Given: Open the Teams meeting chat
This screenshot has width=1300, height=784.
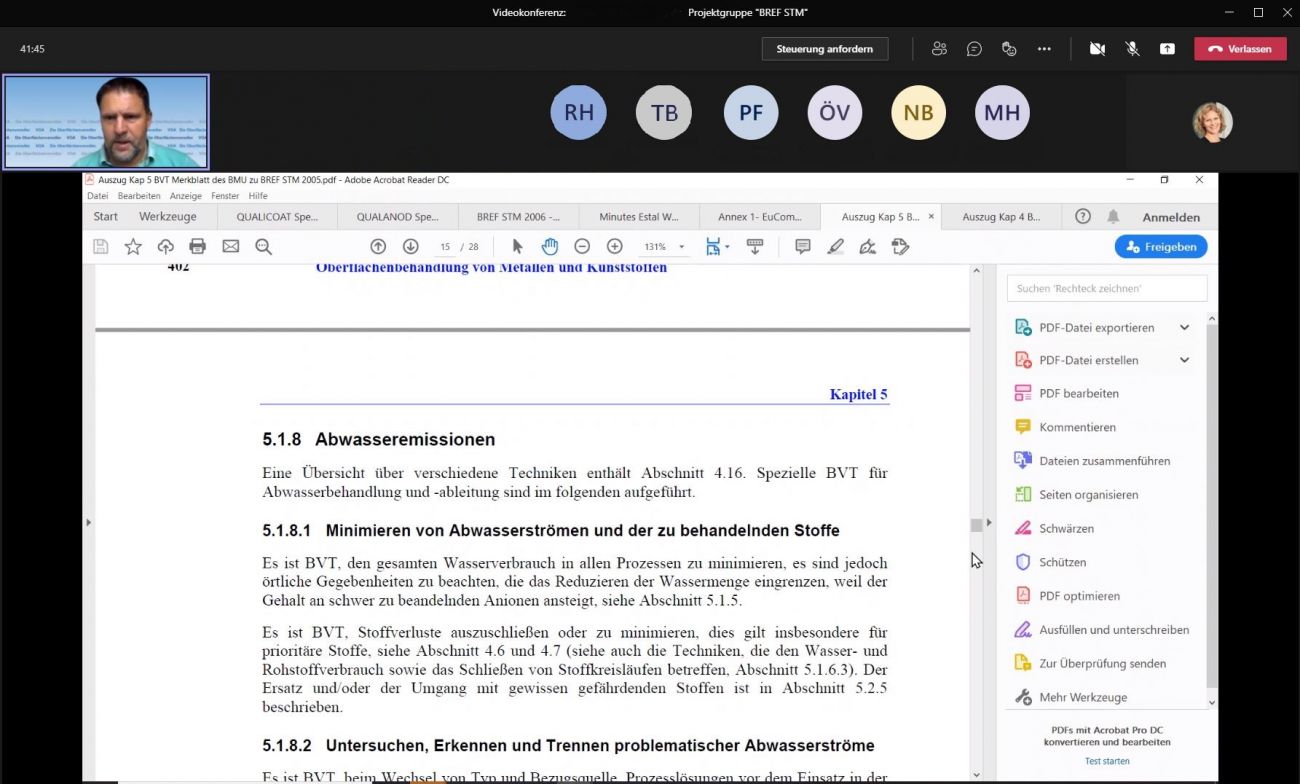Looking at the screenshot, I should pyautogui.click(x=974, y=48).
